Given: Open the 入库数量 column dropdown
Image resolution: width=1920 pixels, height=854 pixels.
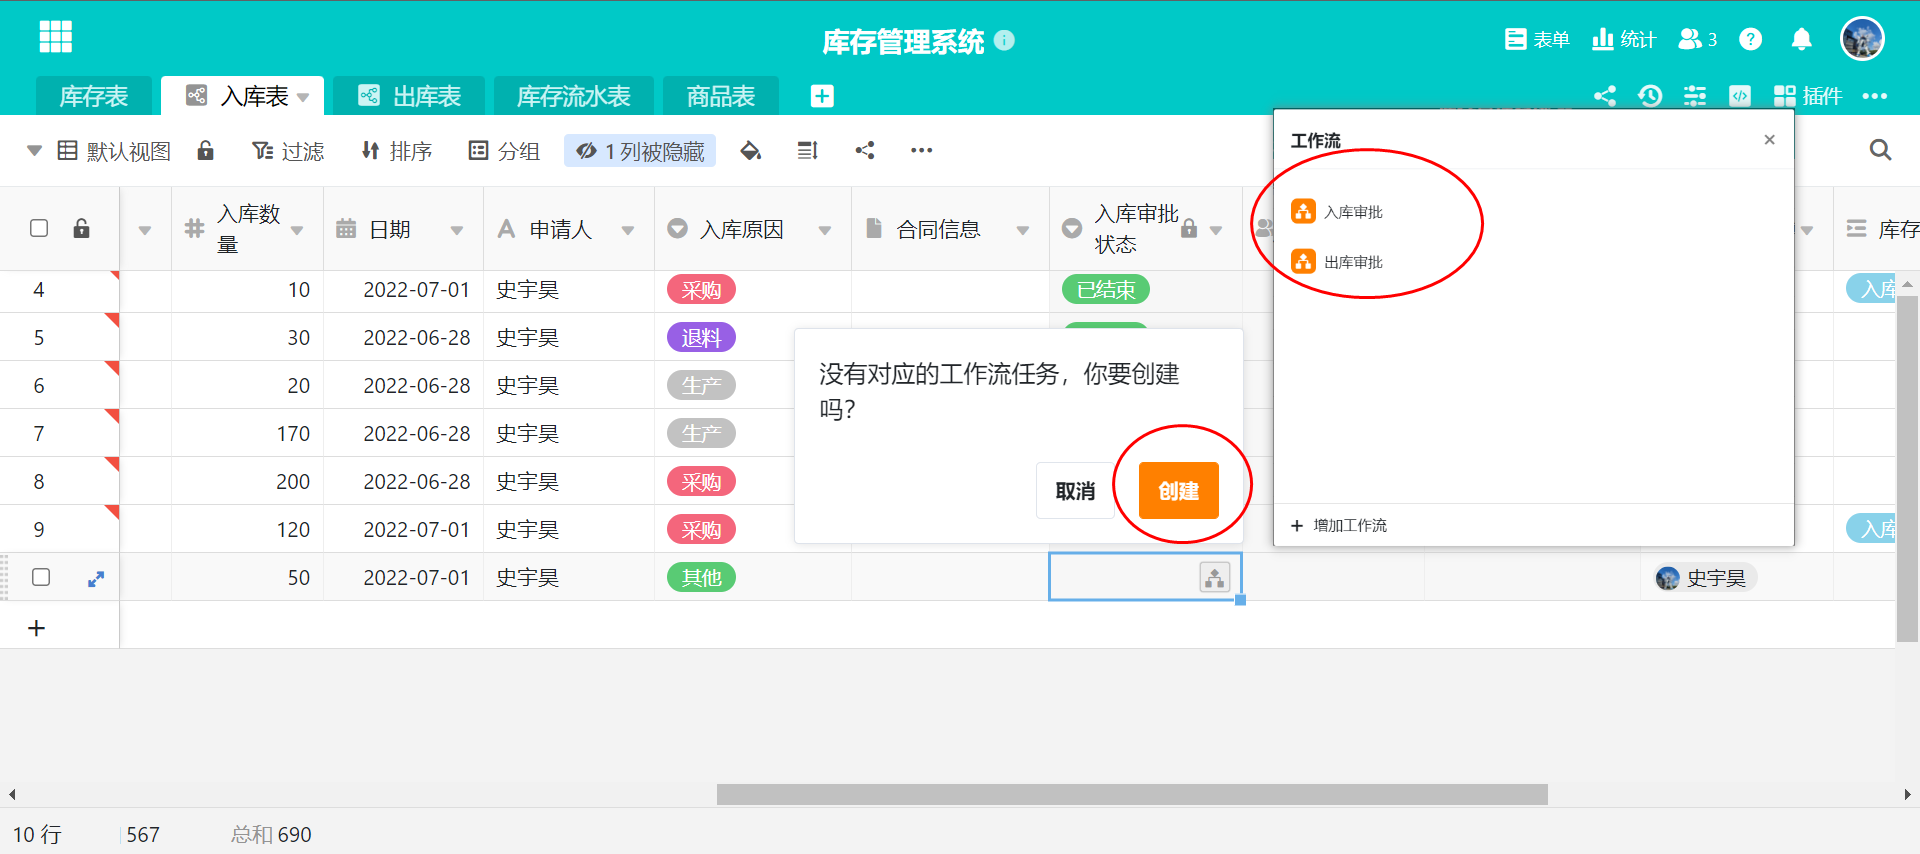Looking at the screenshot, I should click(x=297, y=230).
